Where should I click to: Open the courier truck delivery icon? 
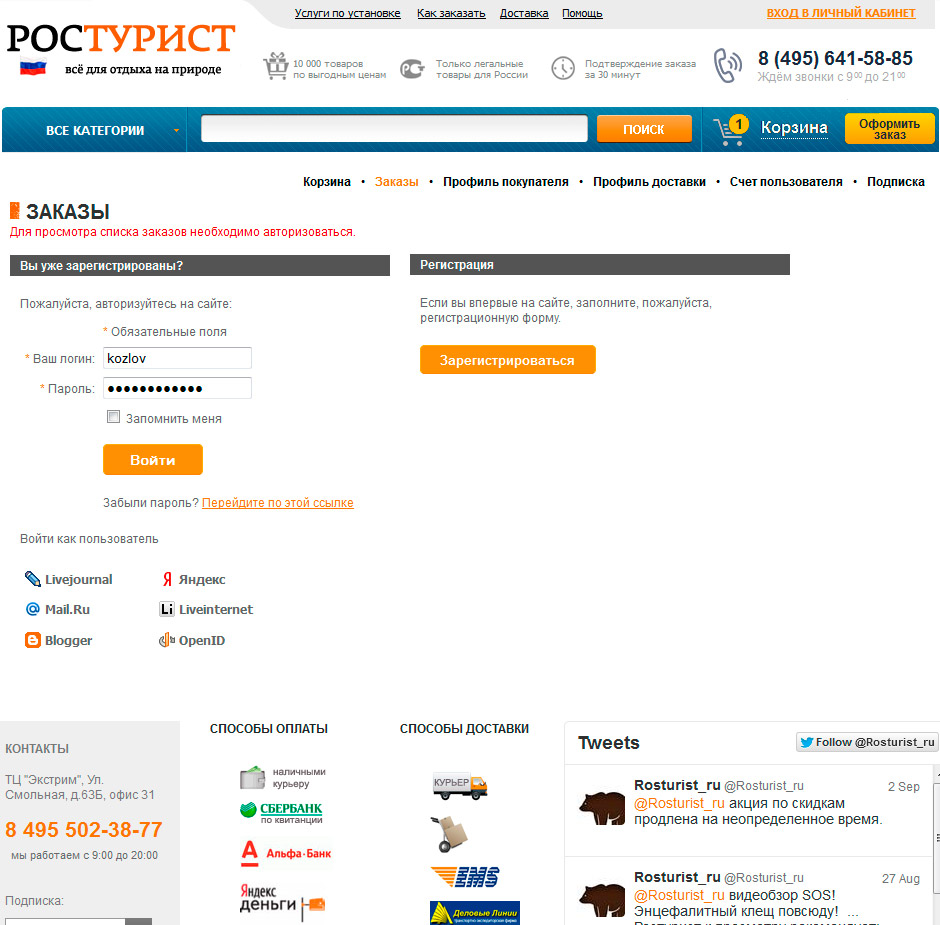coord(460,786)
